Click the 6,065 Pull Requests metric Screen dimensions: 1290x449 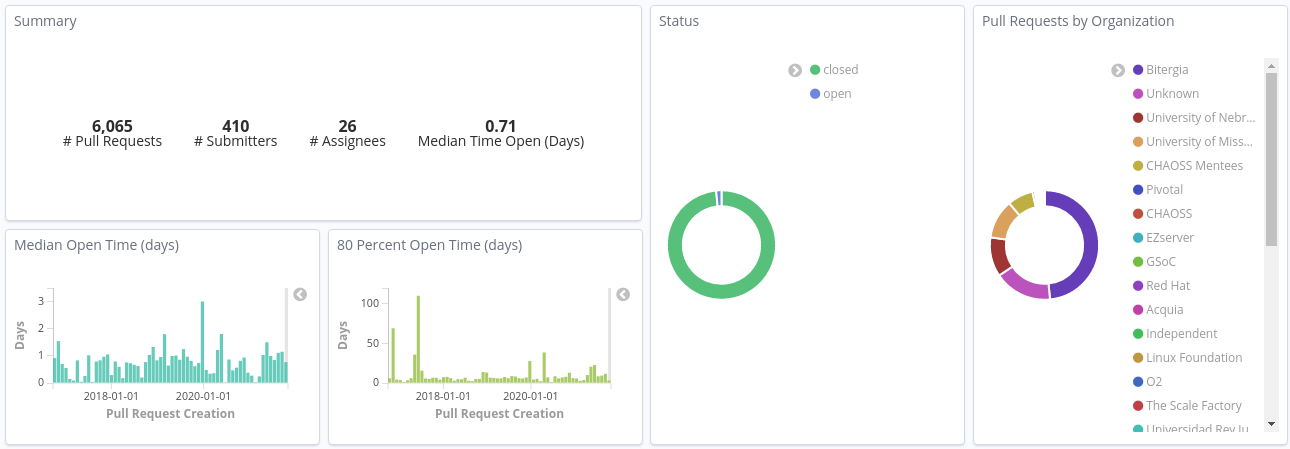112,126
